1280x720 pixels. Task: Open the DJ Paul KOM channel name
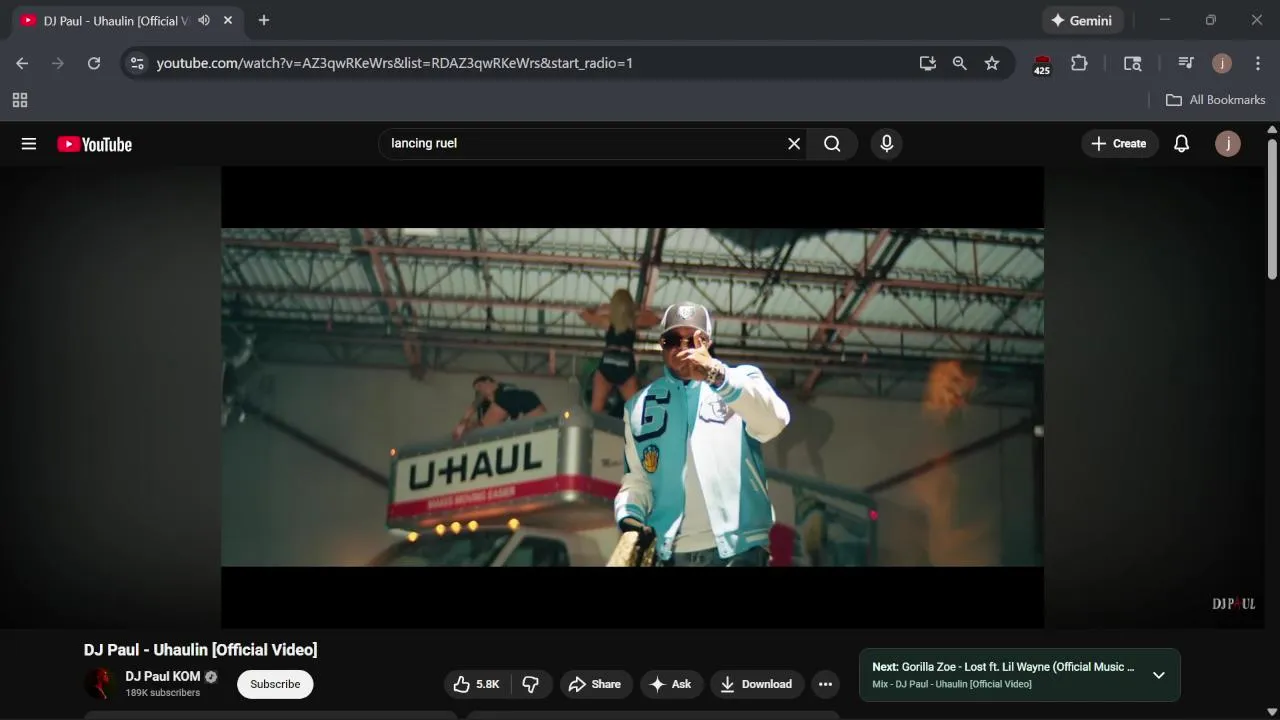pyautogui.click(x=163, y=677)
